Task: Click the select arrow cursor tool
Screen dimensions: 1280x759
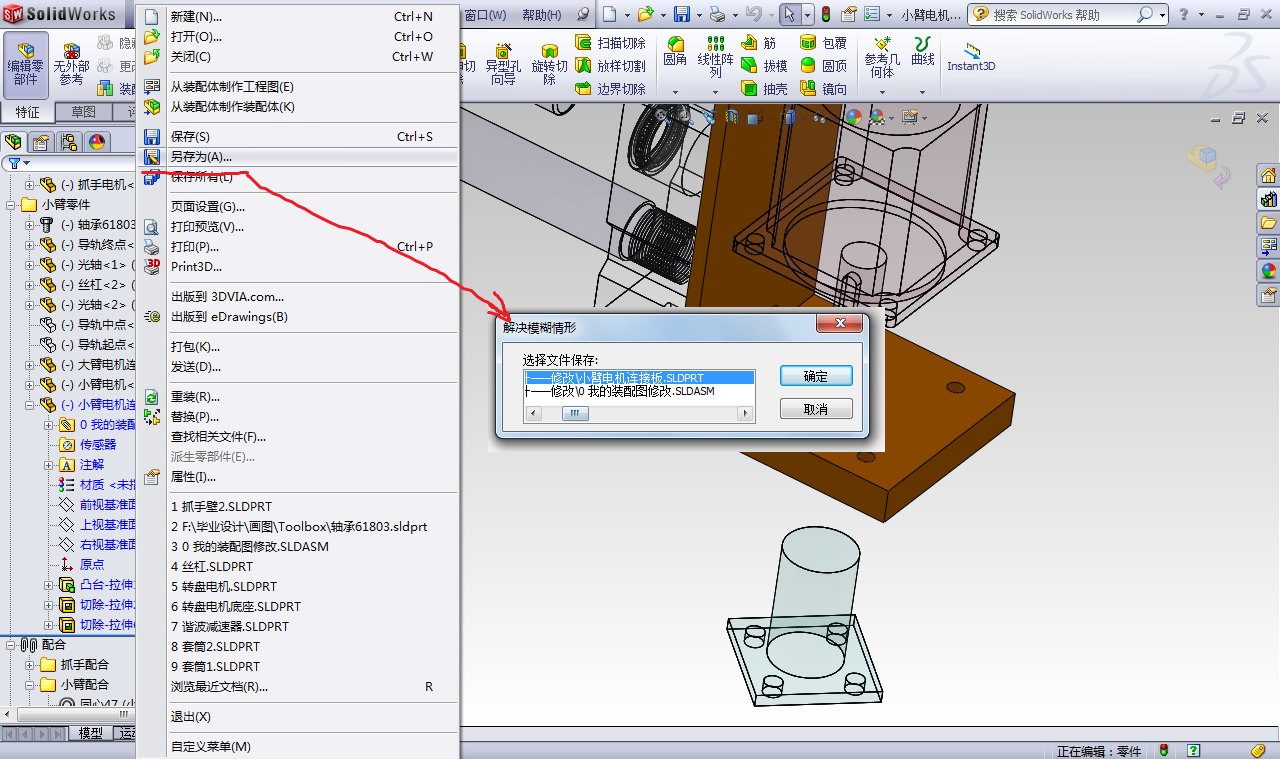Action: (789, 15)
